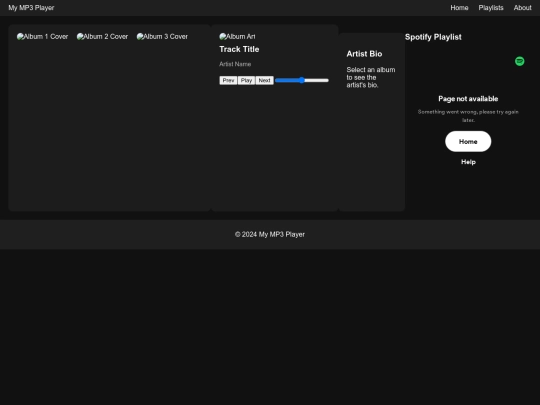Click the © 2024 My MP3 Player footer text

tap(270, 235)
